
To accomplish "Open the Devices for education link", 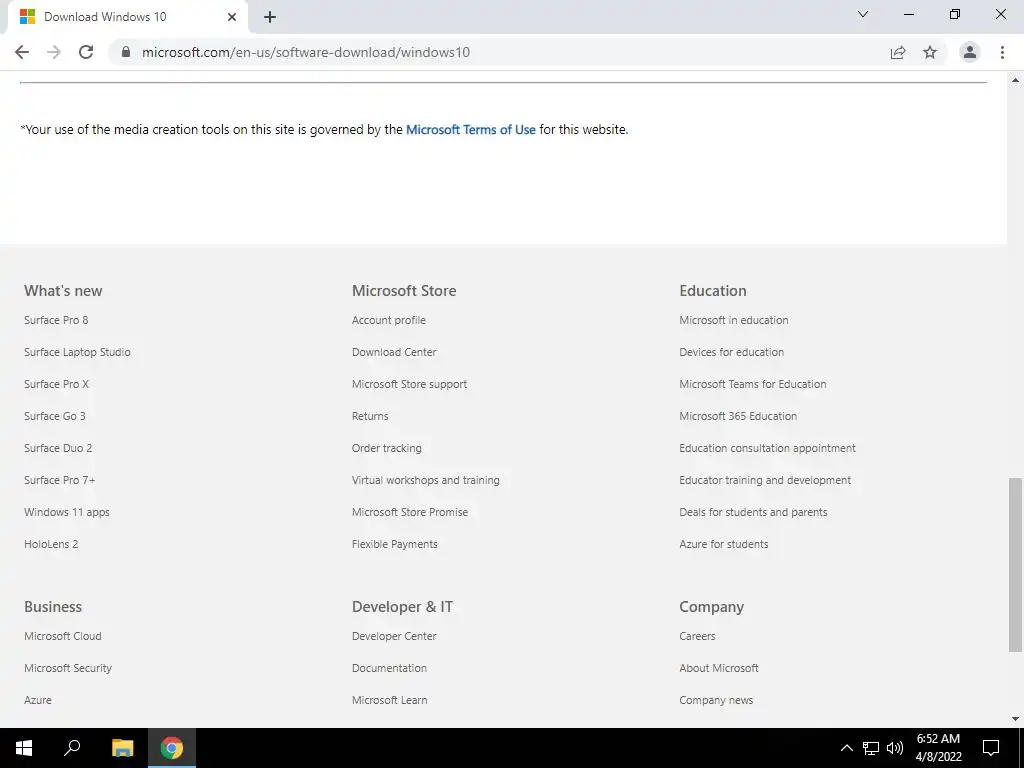I will (x=731, y=352).
